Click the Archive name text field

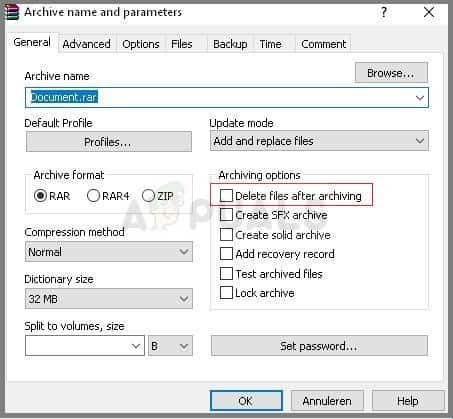pos(227,98)
